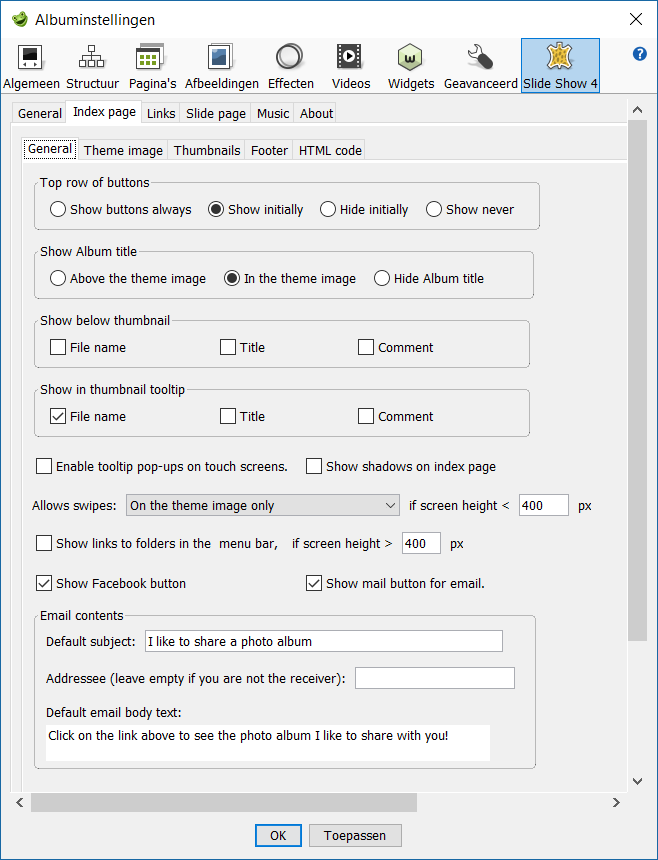Switch to the Links tab
Viewport: 658px width, 860px height.
tap(161, 114)
